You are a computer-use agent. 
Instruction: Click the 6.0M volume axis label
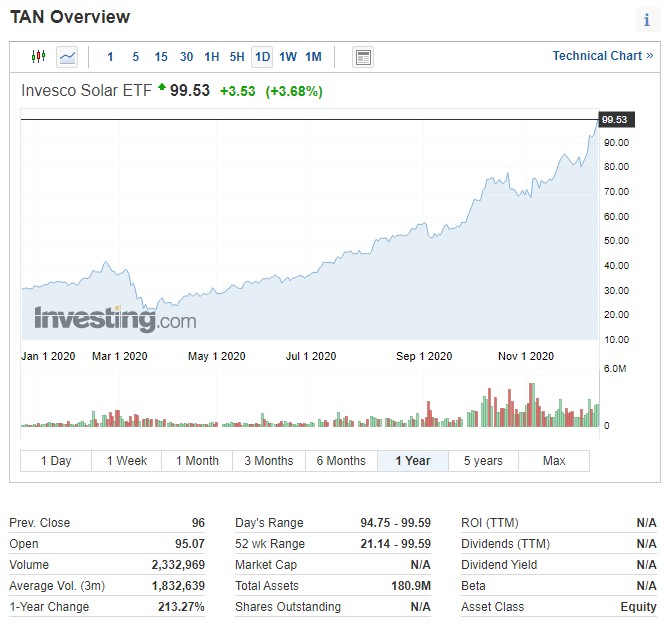(615, 369)
